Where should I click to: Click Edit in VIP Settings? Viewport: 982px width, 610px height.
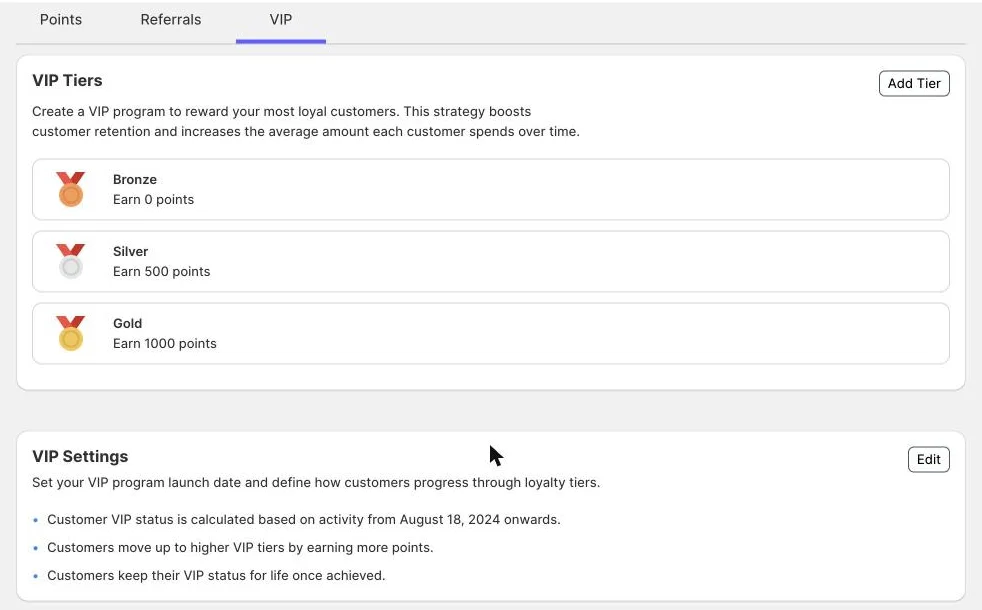(x=928, y=459)
